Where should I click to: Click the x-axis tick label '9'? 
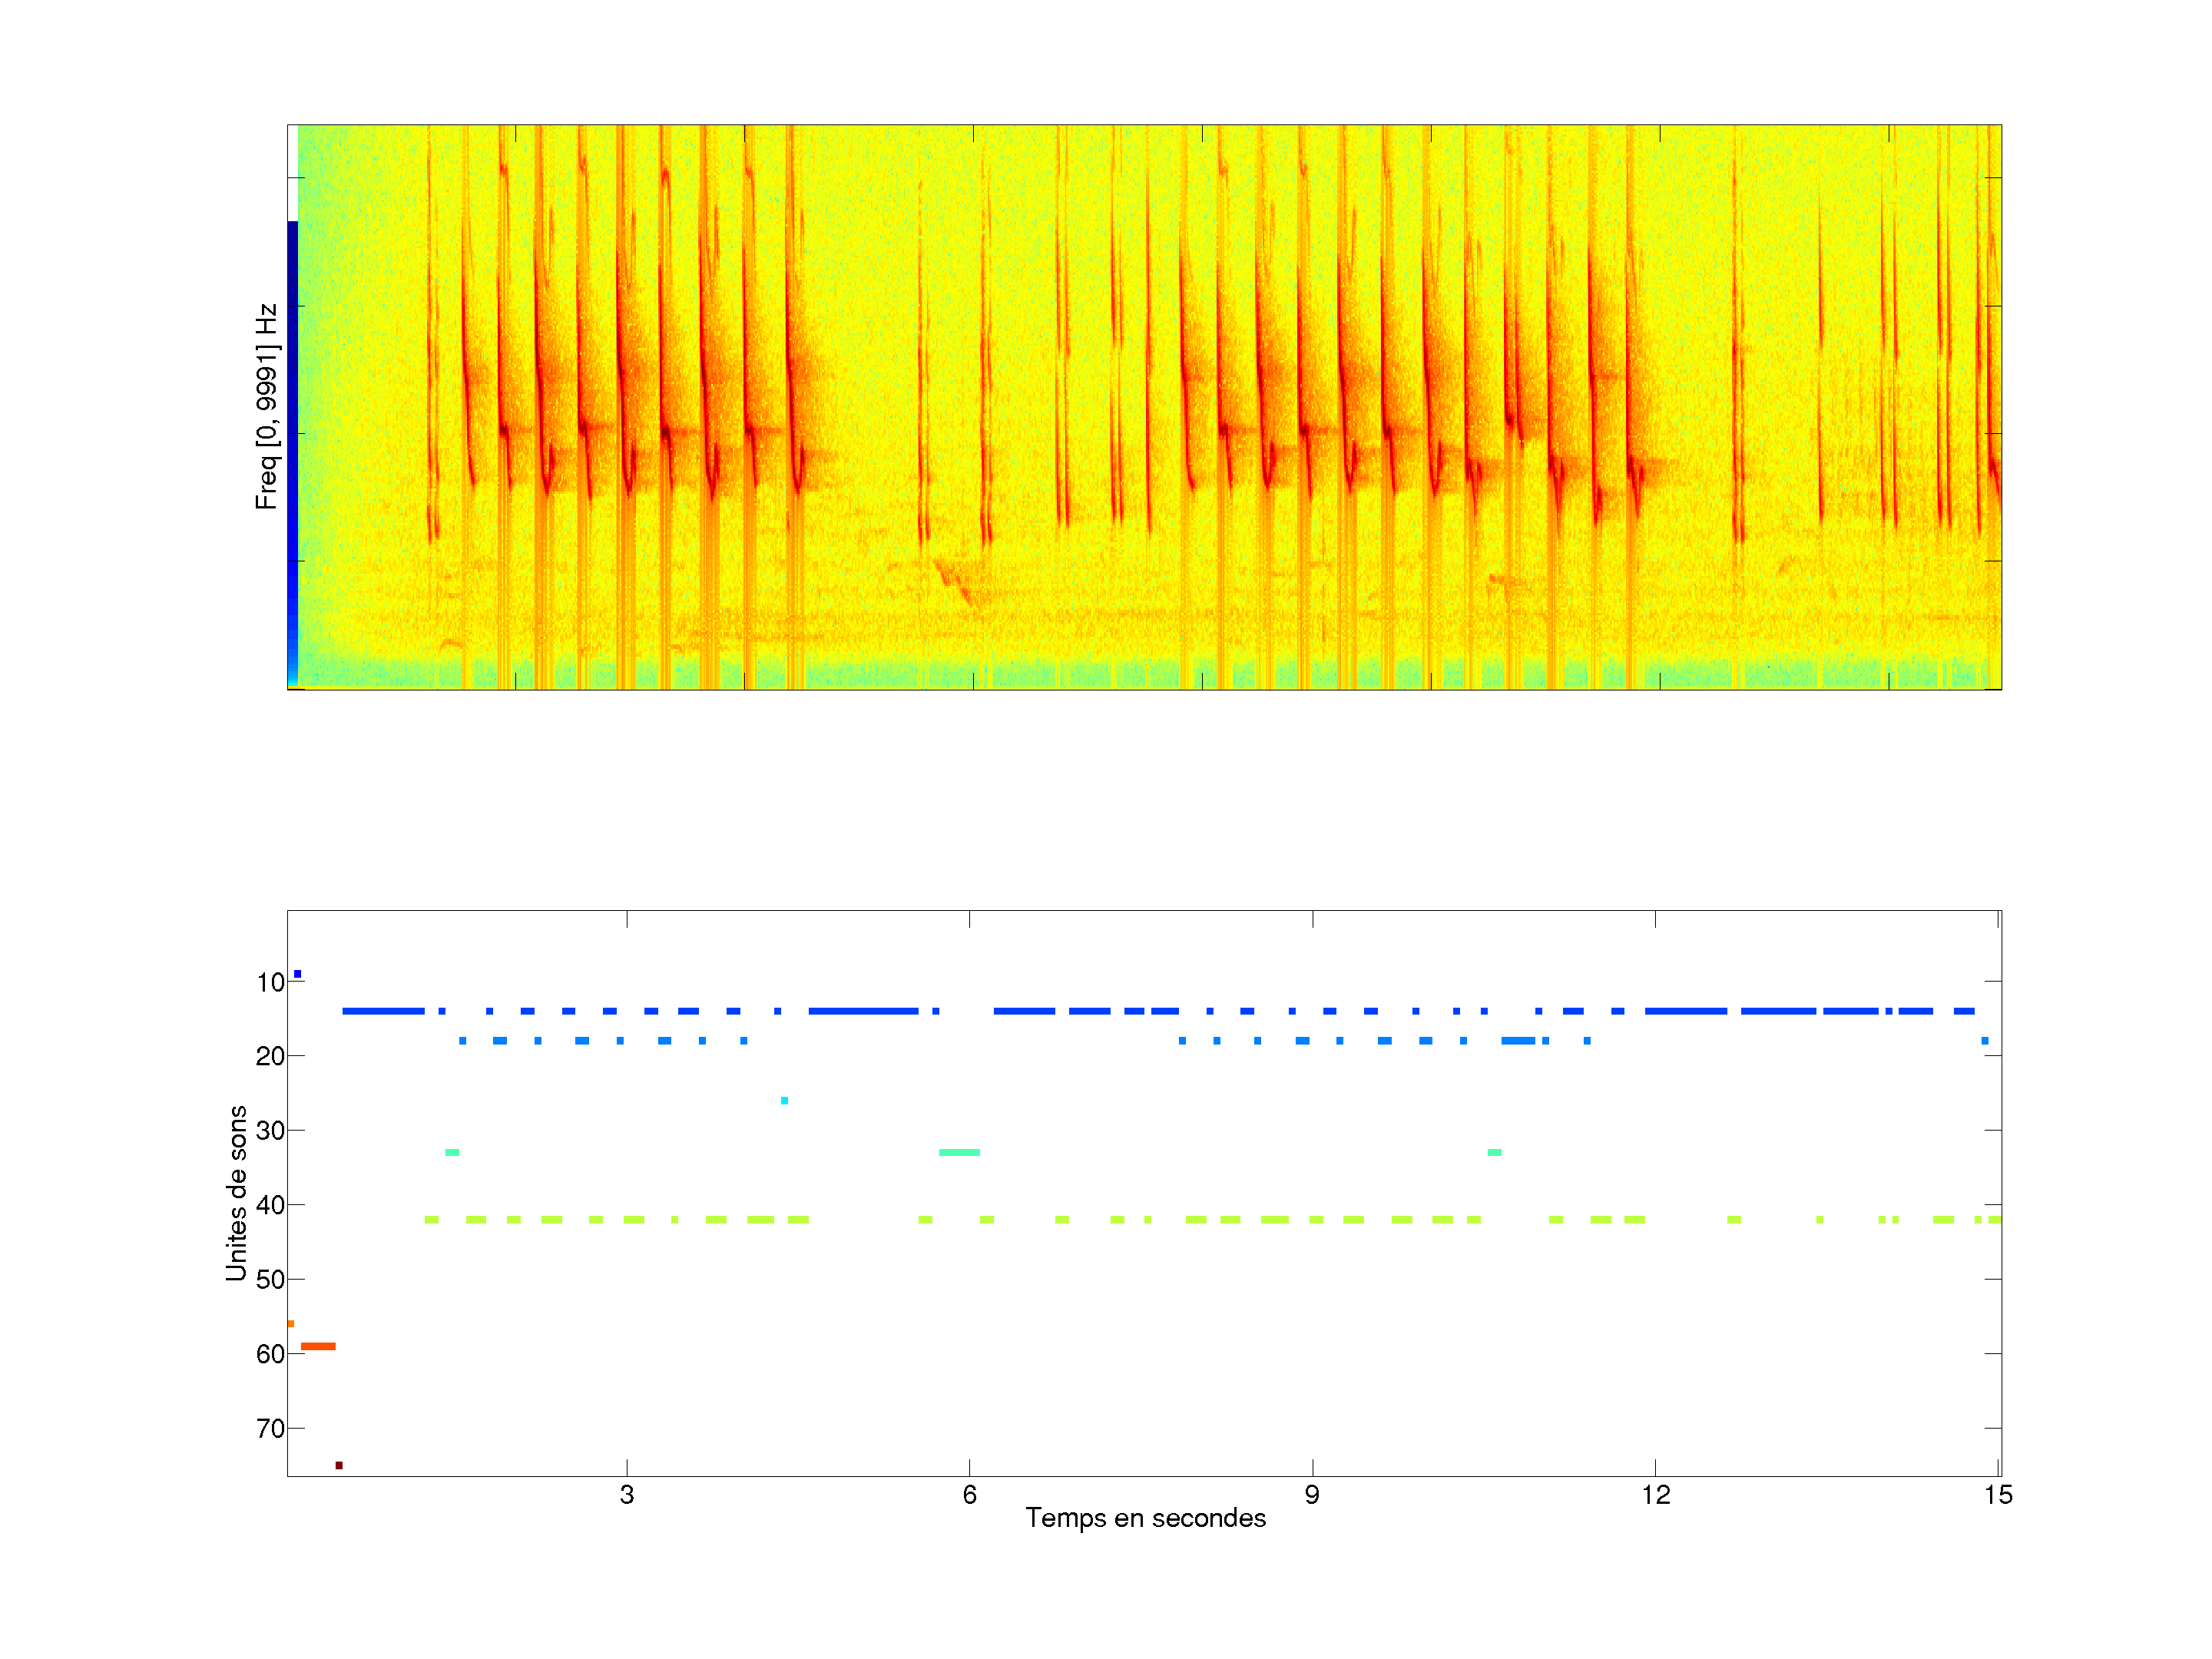pyautogui.click(x=1312, y=1495)
